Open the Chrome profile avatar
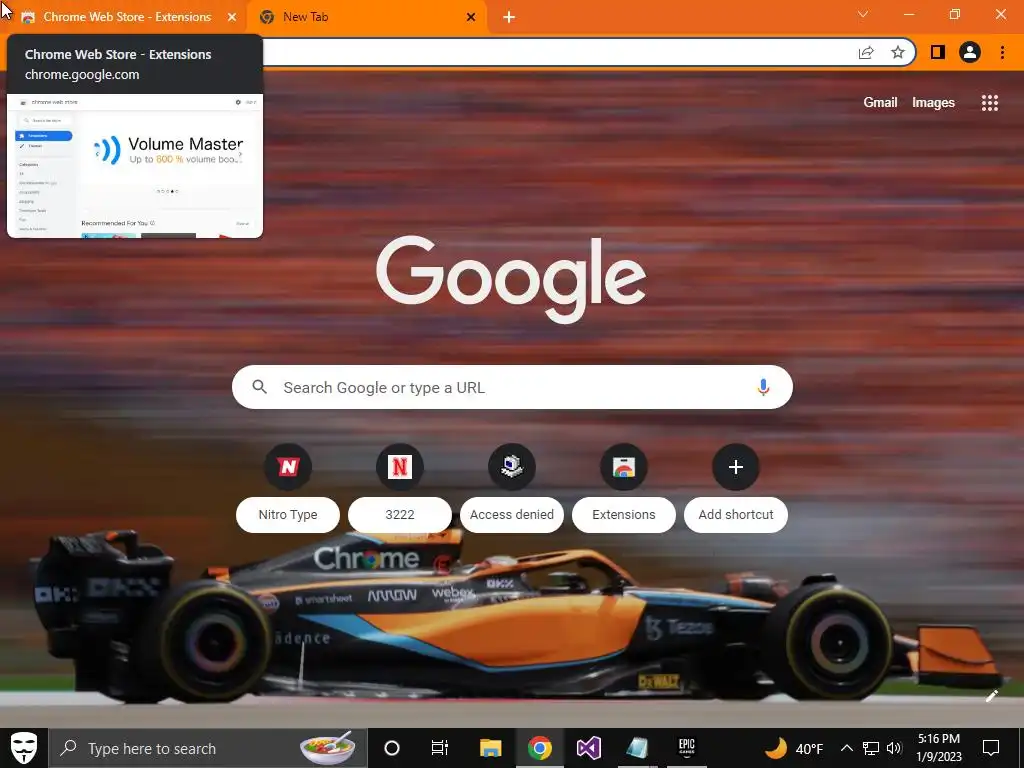This screenshot has height=768, width=1024. [x=970, y=52]
